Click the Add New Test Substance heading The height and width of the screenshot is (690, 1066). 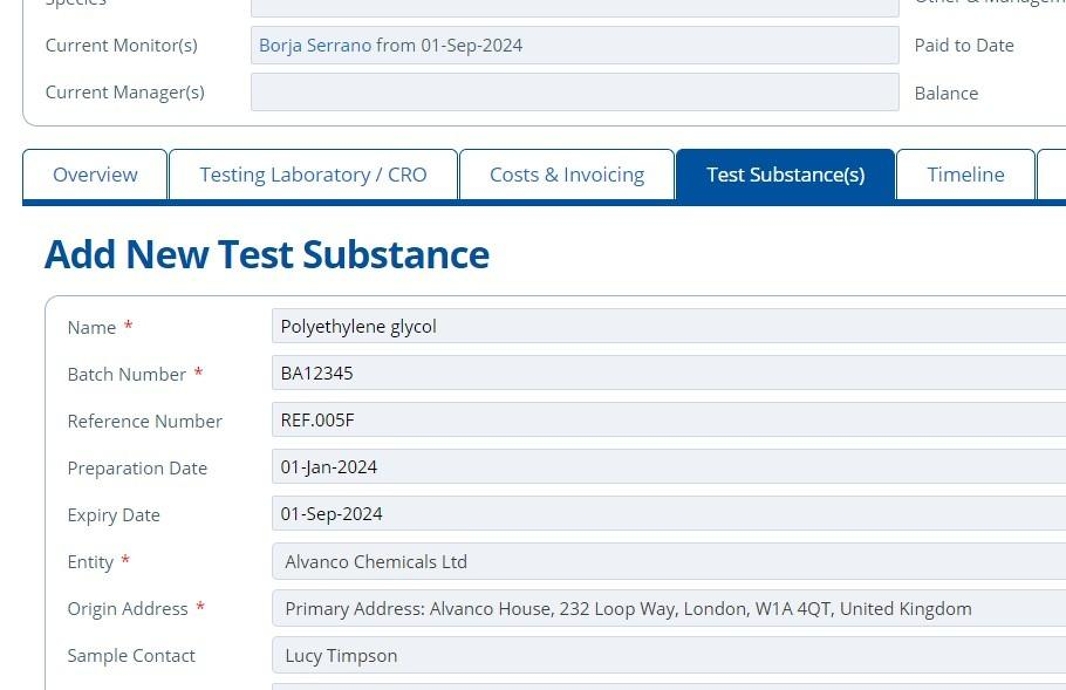tap(267, 254)
